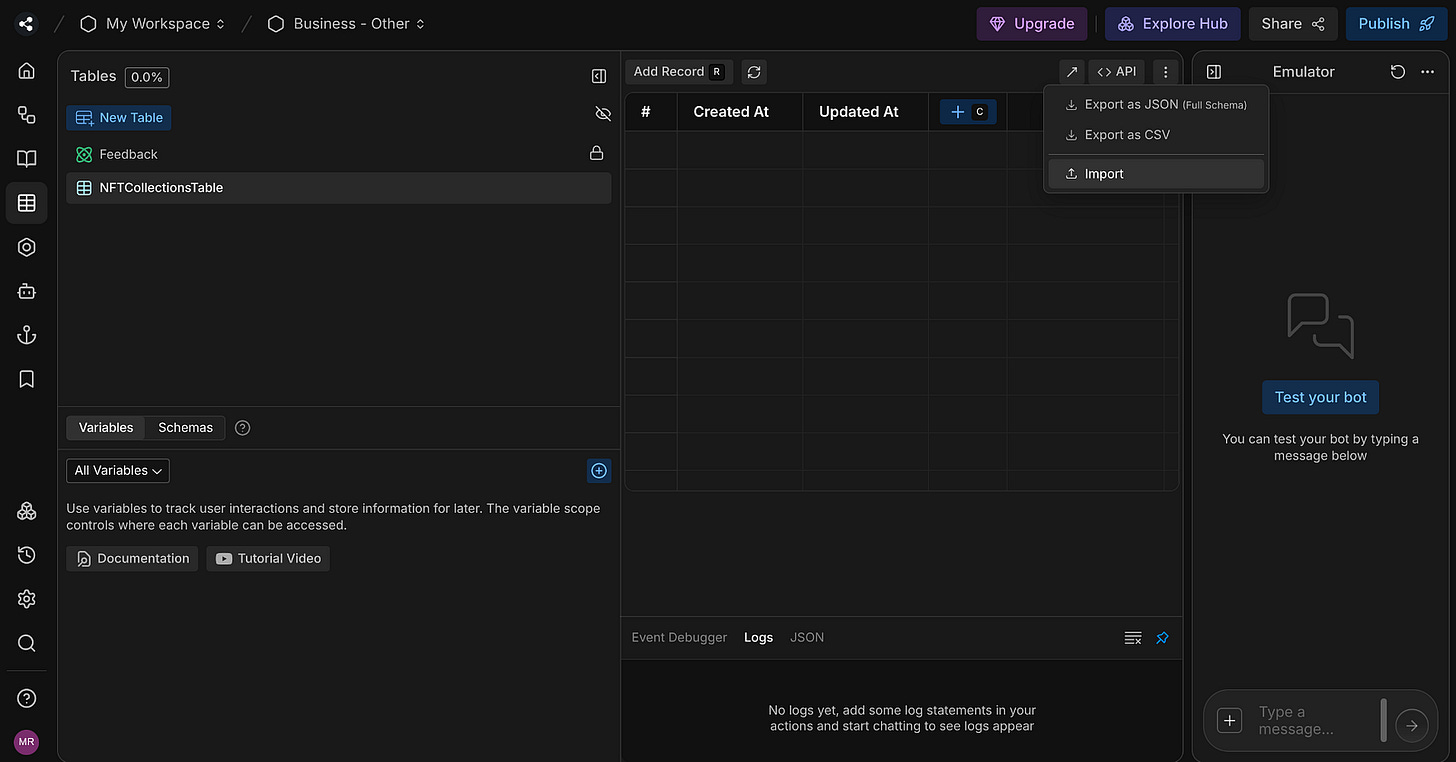
Task: Click the anchor Hooks icon in sidebar
Action: tap(27, 335)
